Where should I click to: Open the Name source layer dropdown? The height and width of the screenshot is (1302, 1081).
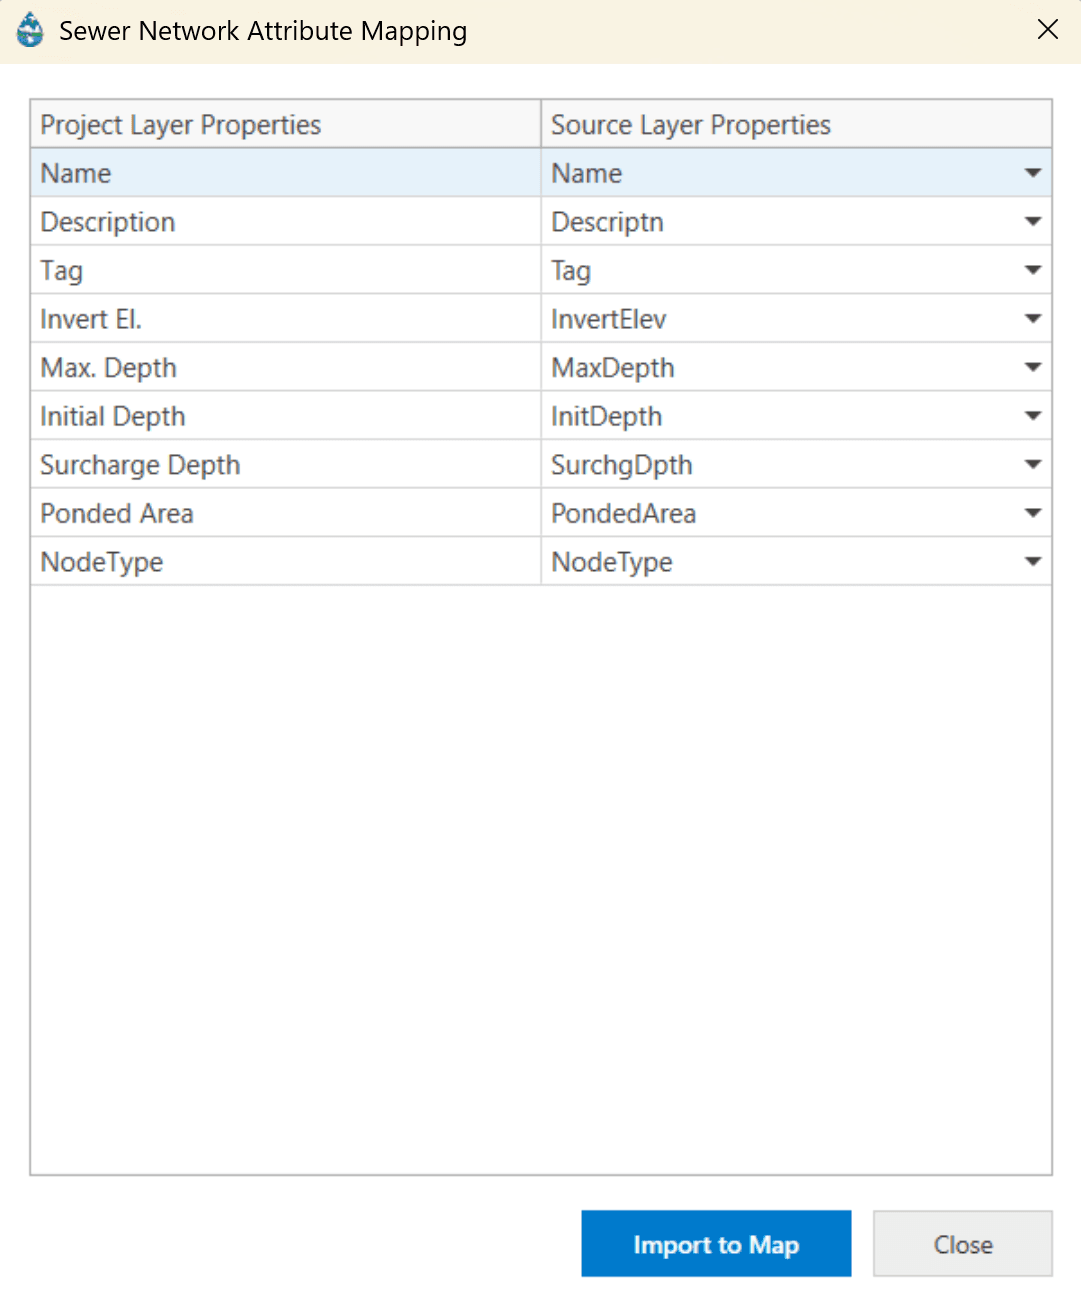[x=1033, y=172]
